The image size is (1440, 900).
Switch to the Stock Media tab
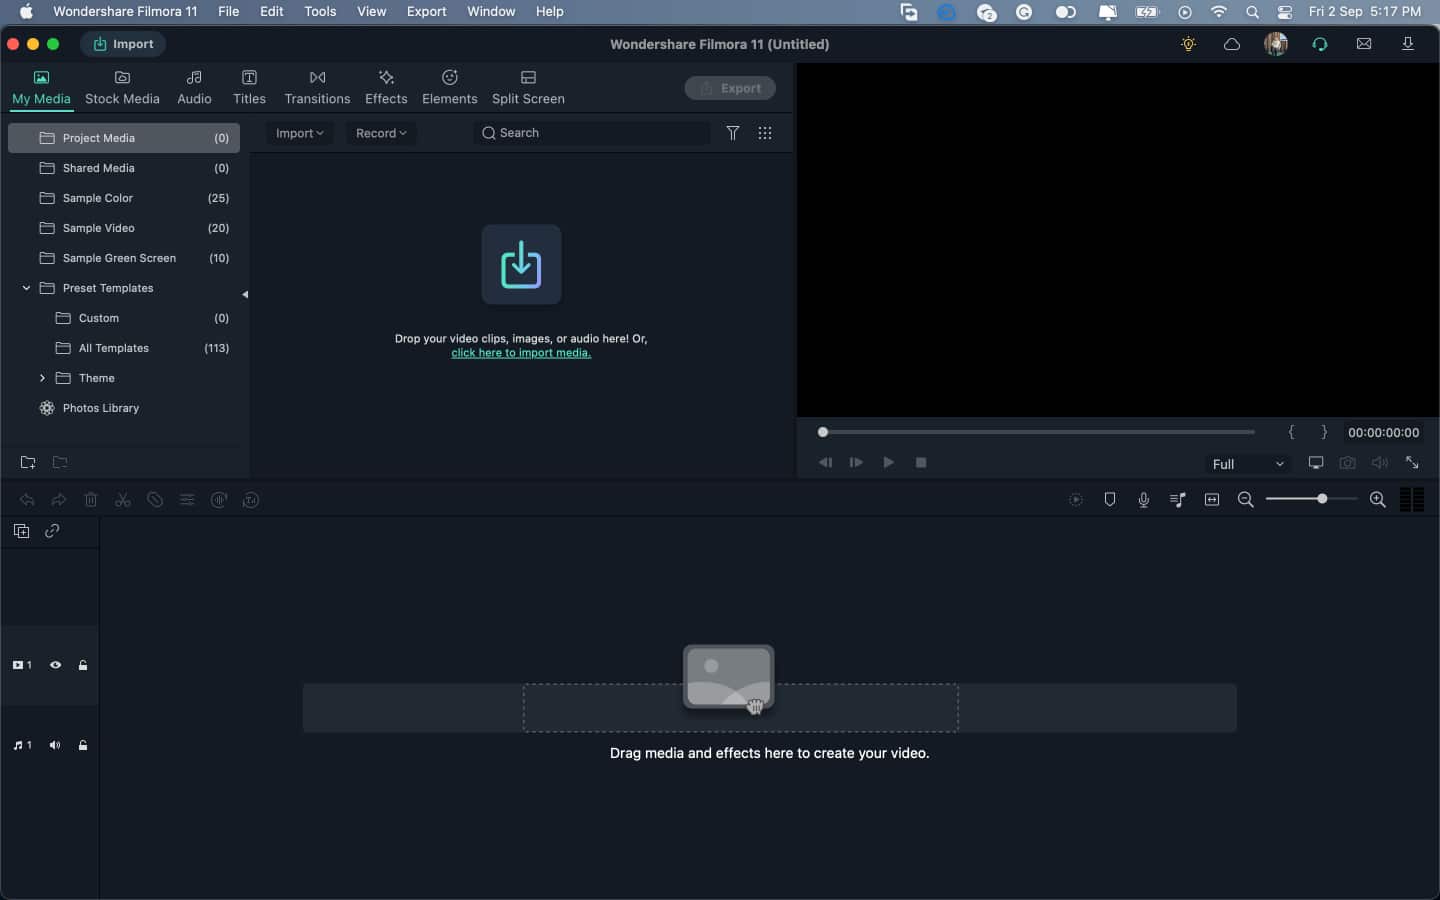click(x=122, y=88)
